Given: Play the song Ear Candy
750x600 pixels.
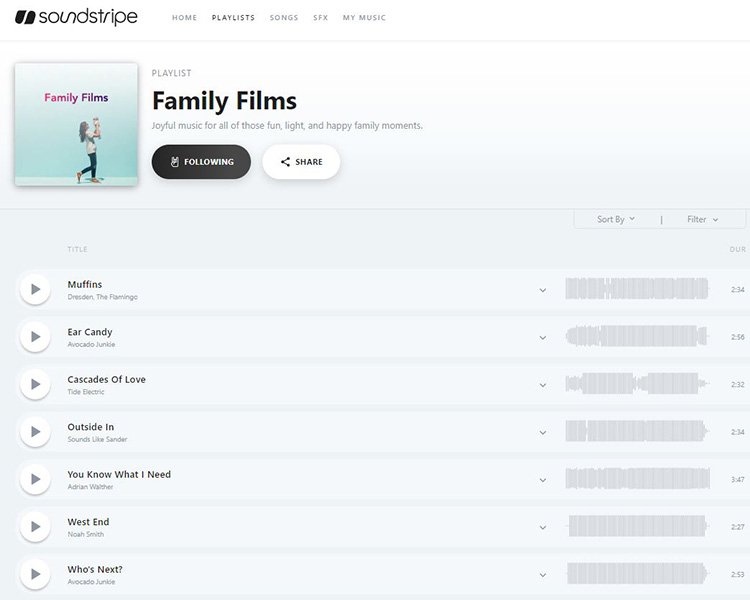Looking at the screenshot, I should [35, 336].
